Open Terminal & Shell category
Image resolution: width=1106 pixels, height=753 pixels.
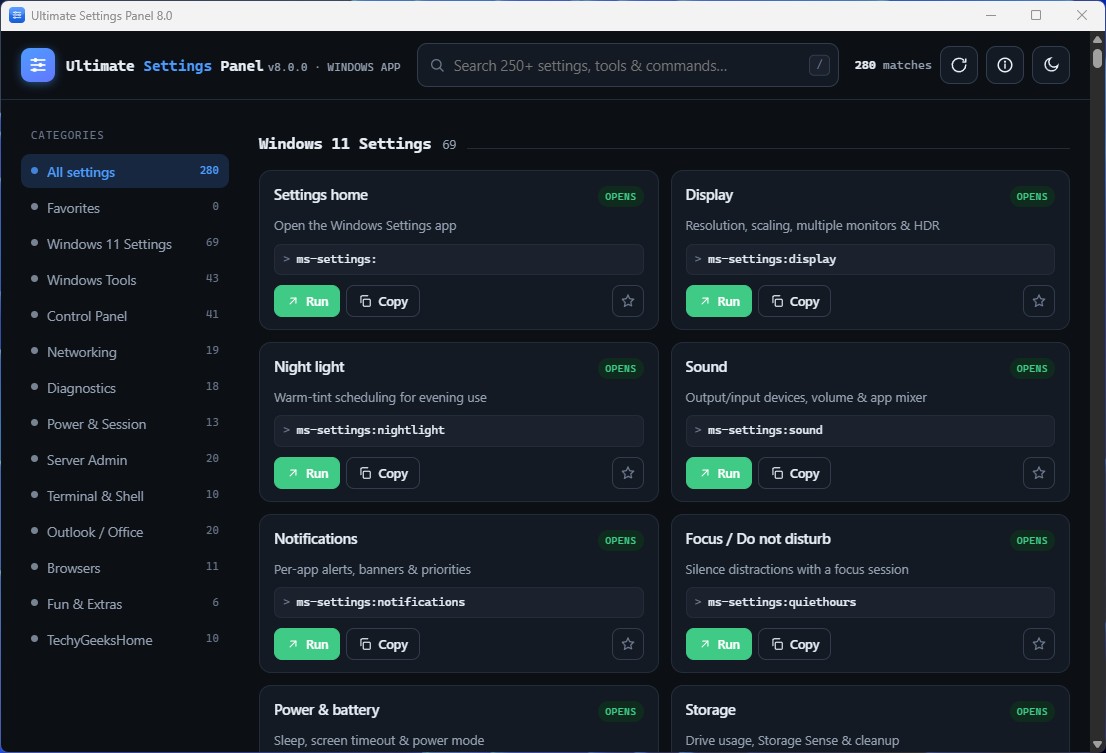[x=125, y=495]
